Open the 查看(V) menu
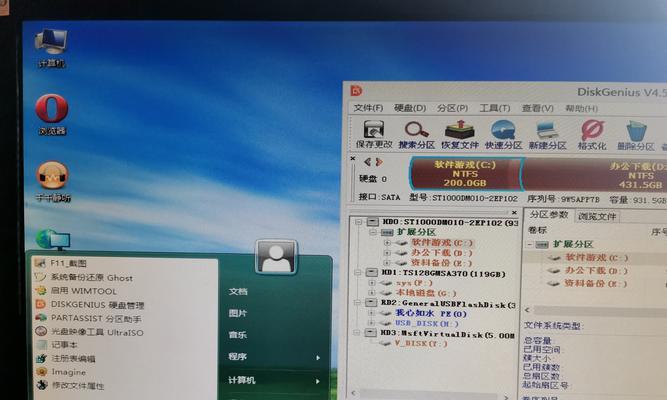The height and width of the screenshot is (400, 667). click(x=538, y=109)
